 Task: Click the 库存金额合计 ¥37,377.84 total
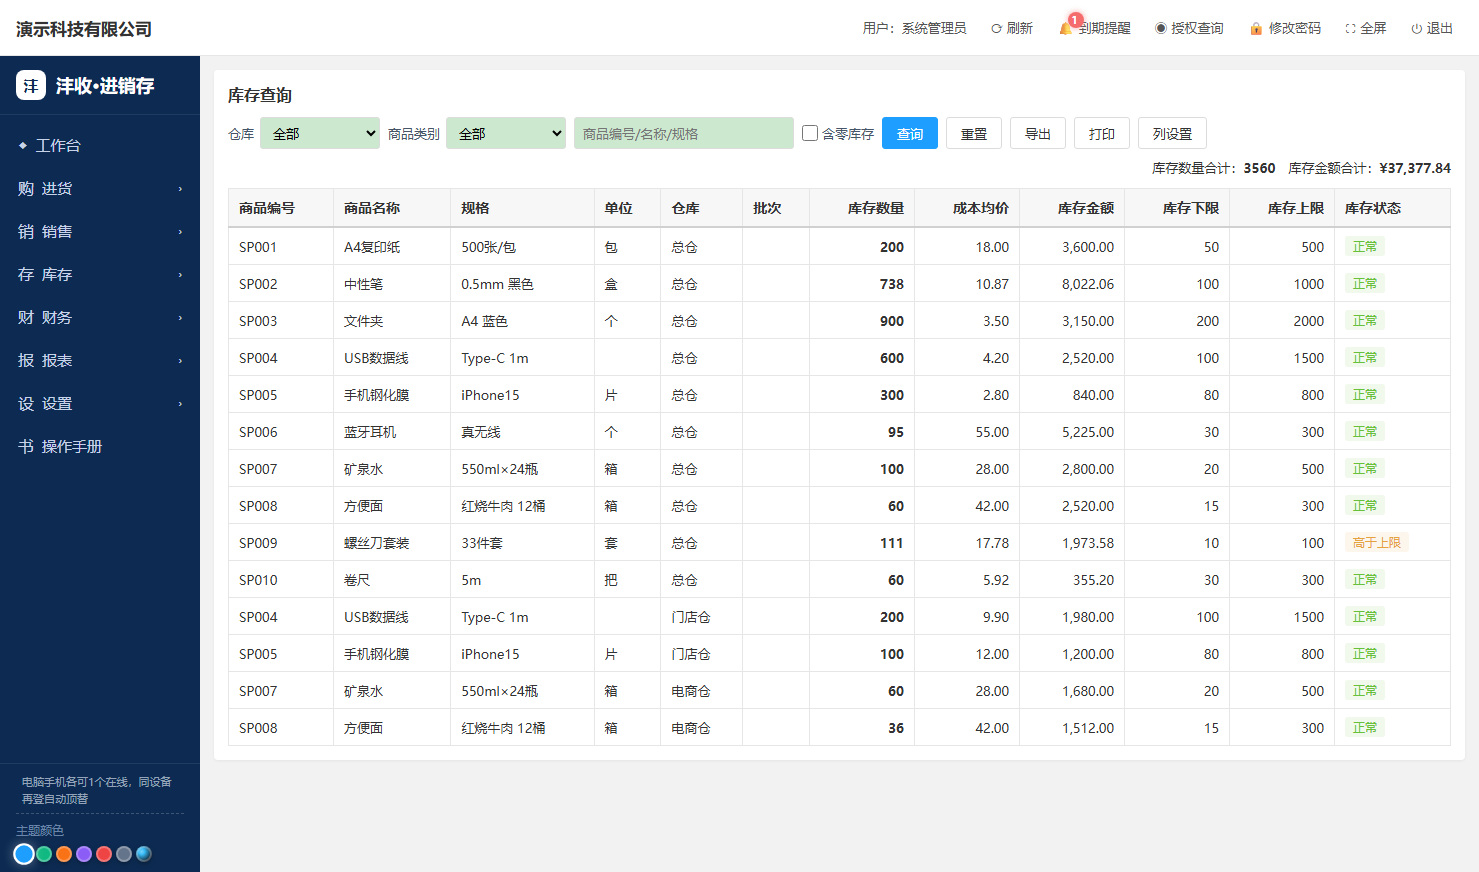1370,168
